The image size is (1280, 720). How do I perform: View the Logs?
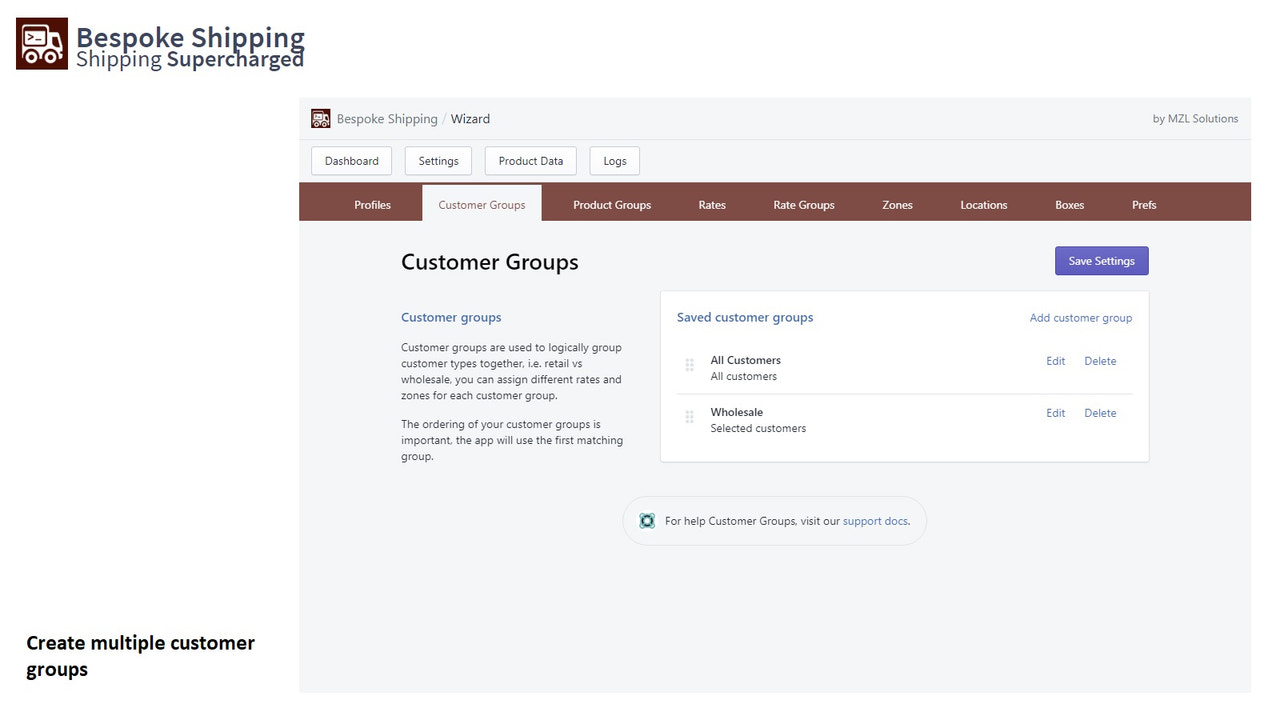tap(614, 160)
